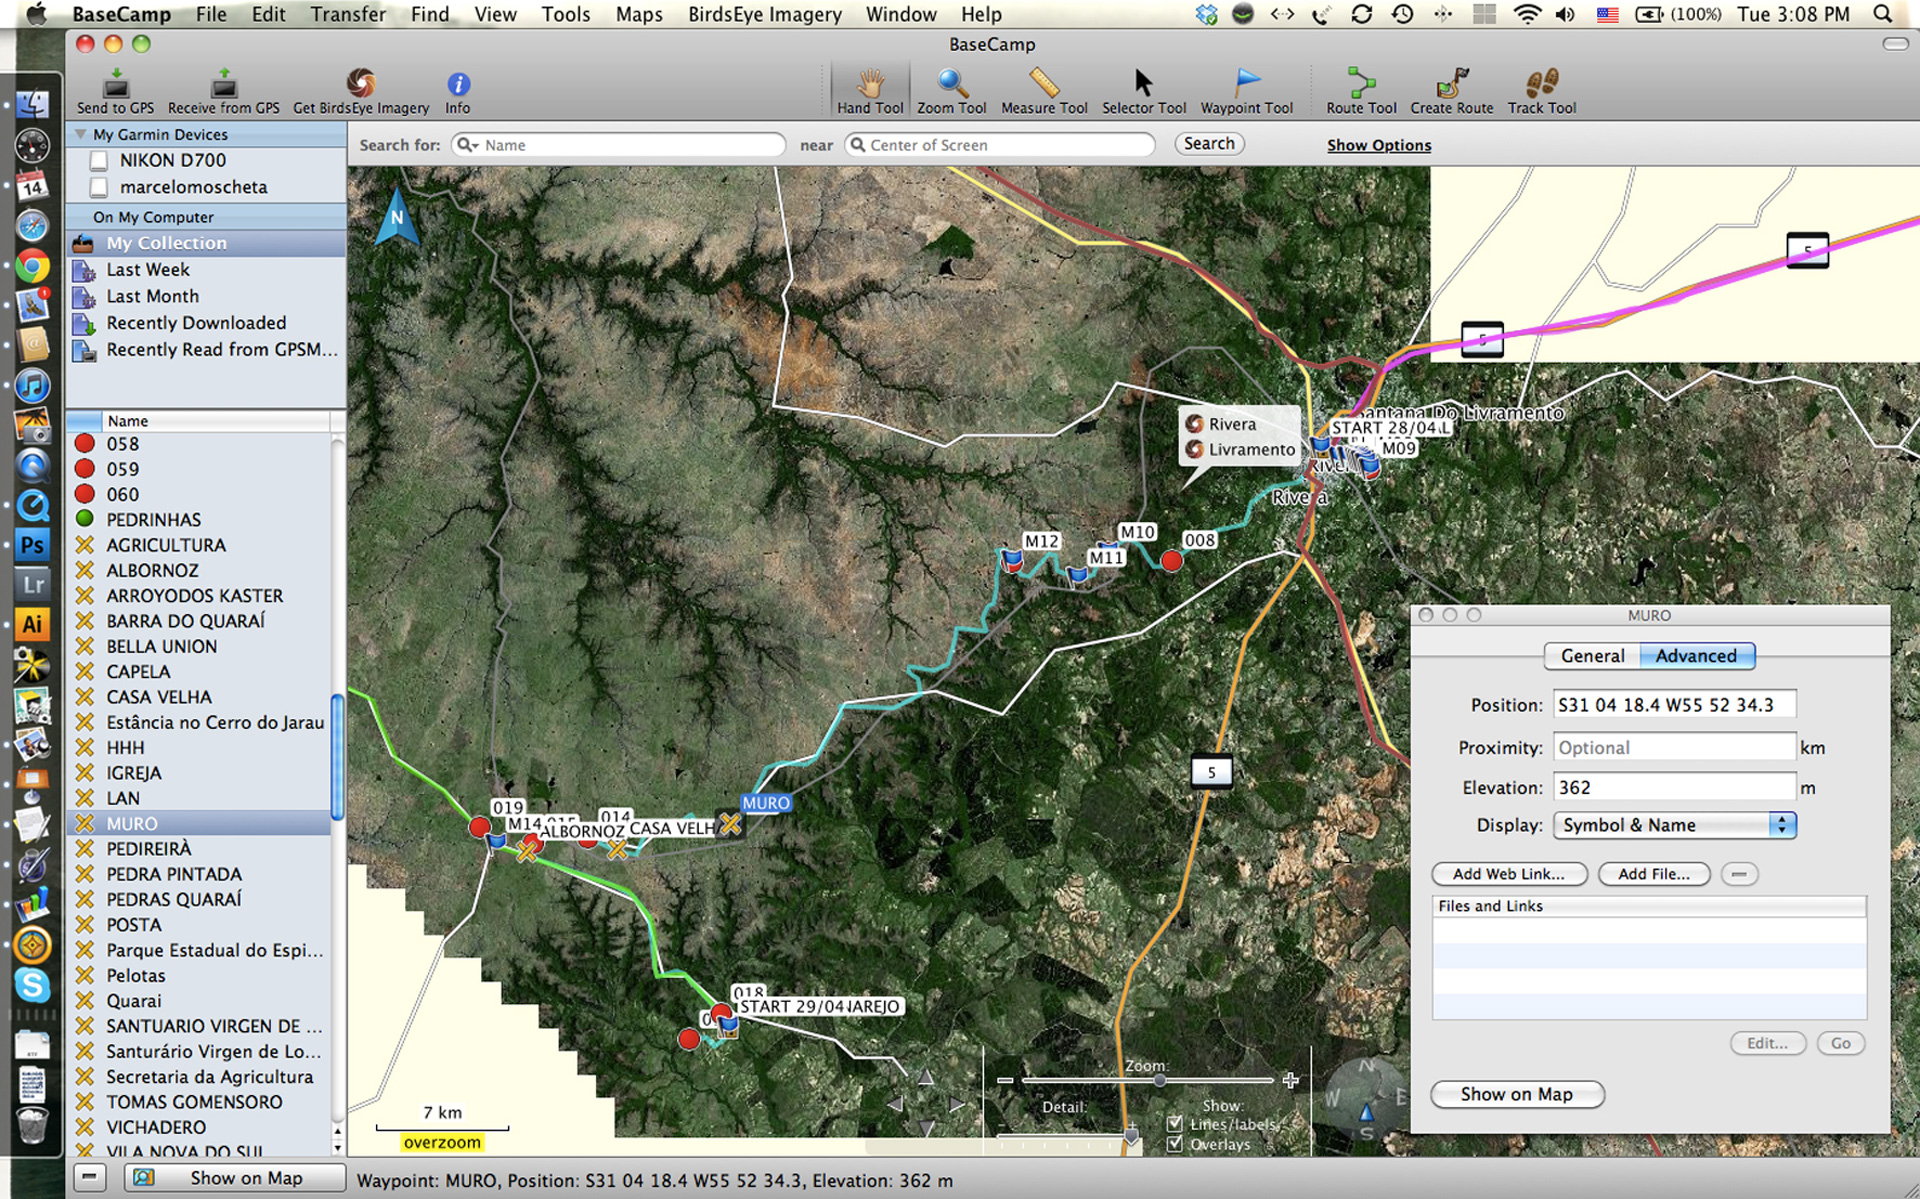Uncheck the Overlays checkbox
This screenshot has width=1920, height=1199.
pos(1175,1144)
